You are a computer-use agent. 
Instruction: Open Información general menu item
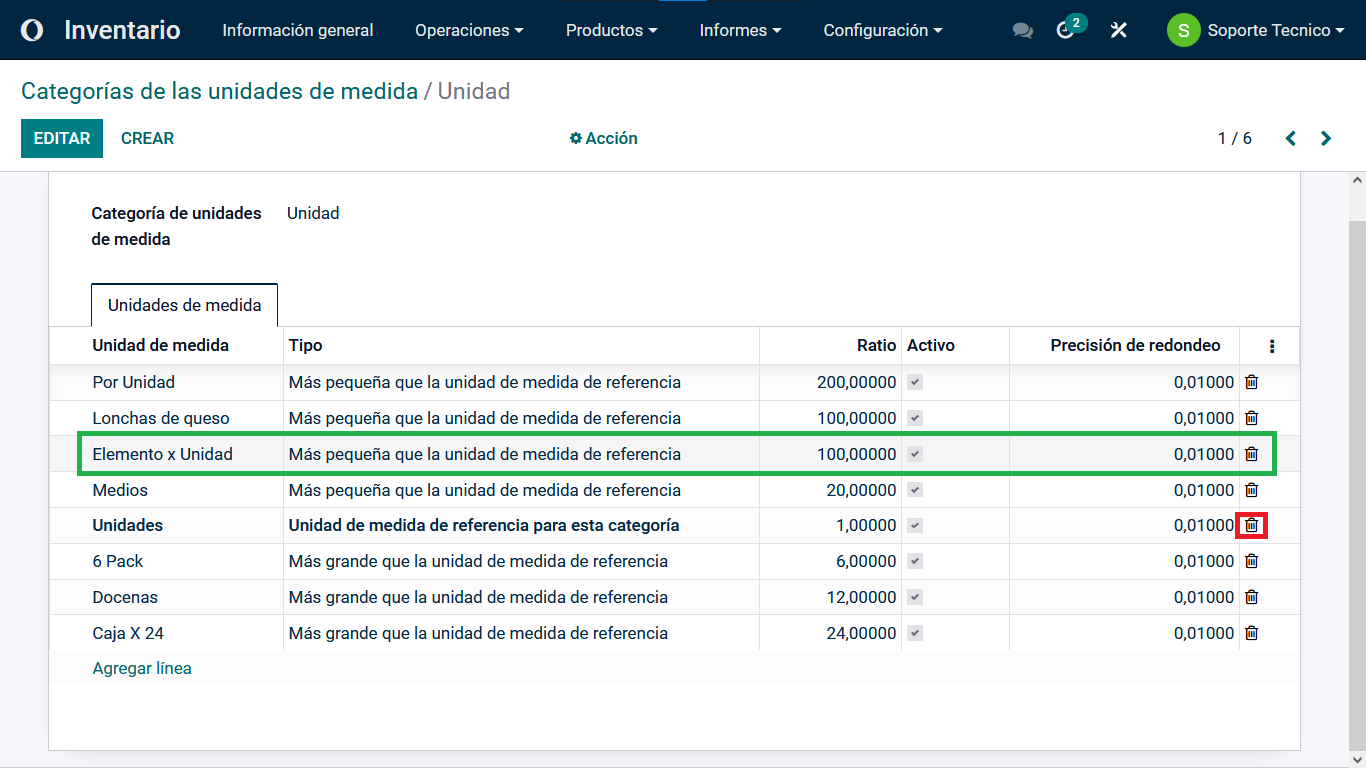point(298,31)
